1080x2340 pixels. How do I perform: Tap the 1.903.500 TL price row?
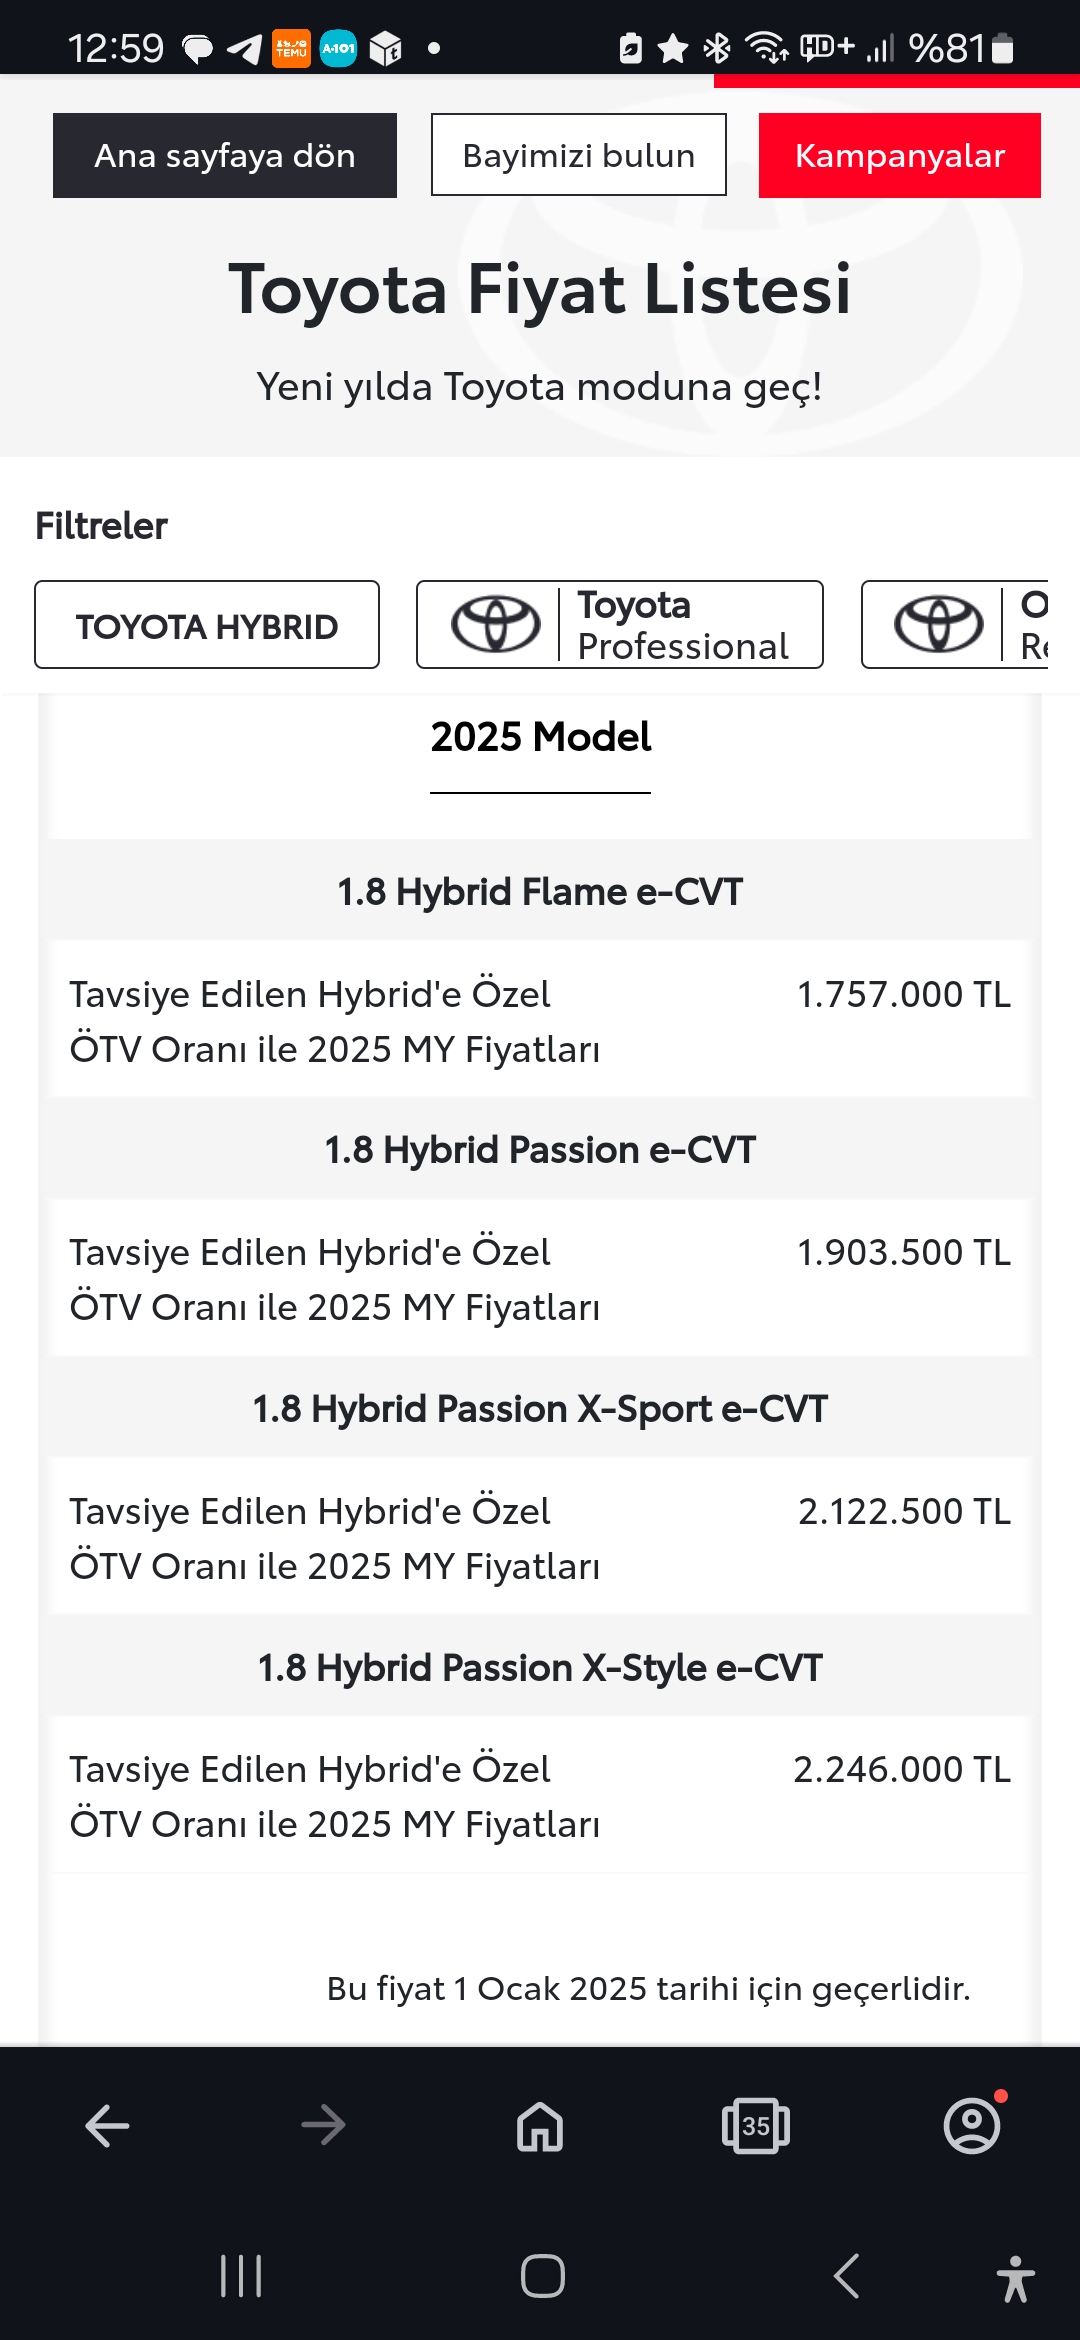[x=540, y=1279]
